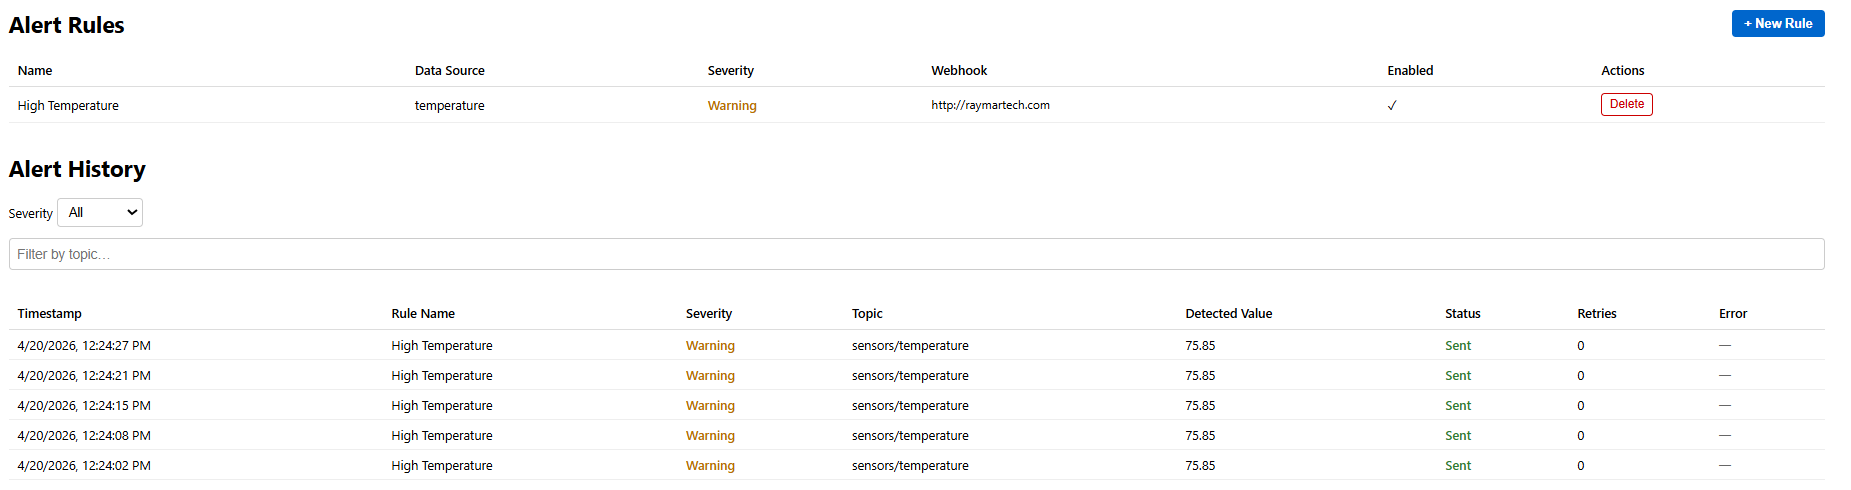Image resolution: width=1851 pixels, height=490 pixels.
Task: Click the Detected Value column header
Action: tap(1228, 314)
